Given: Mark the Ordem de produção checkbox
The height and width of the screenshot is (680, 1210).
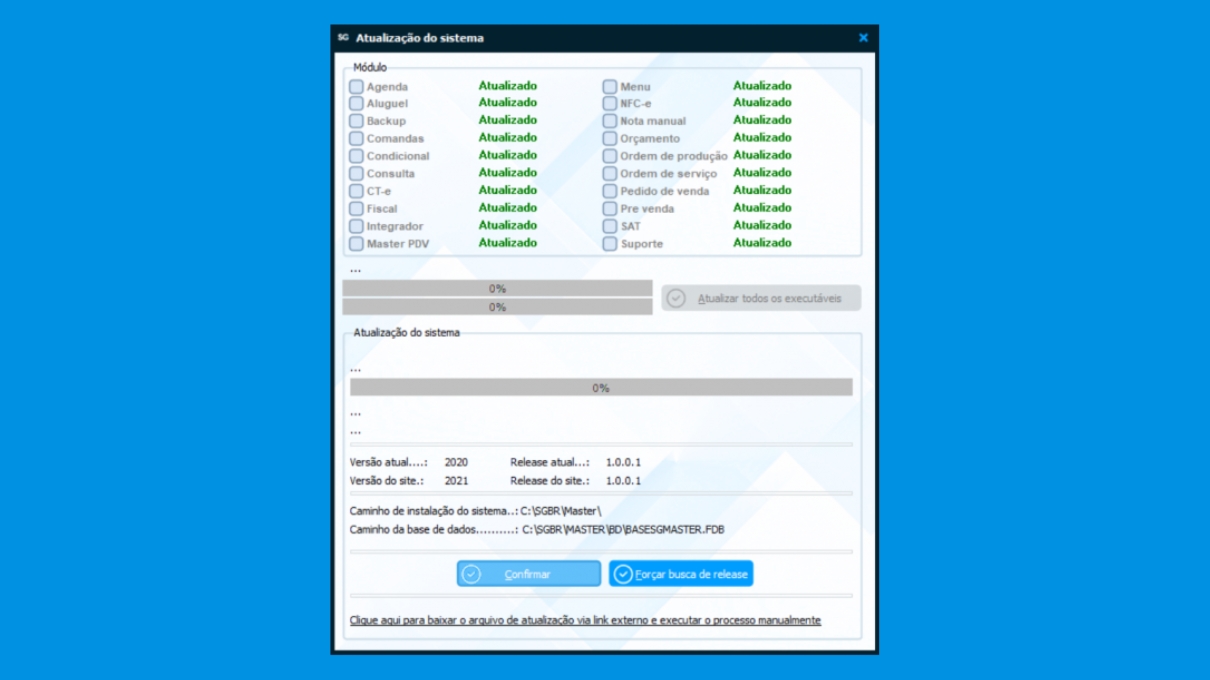Looking at the screenshot, I should (x=610, y=156).
